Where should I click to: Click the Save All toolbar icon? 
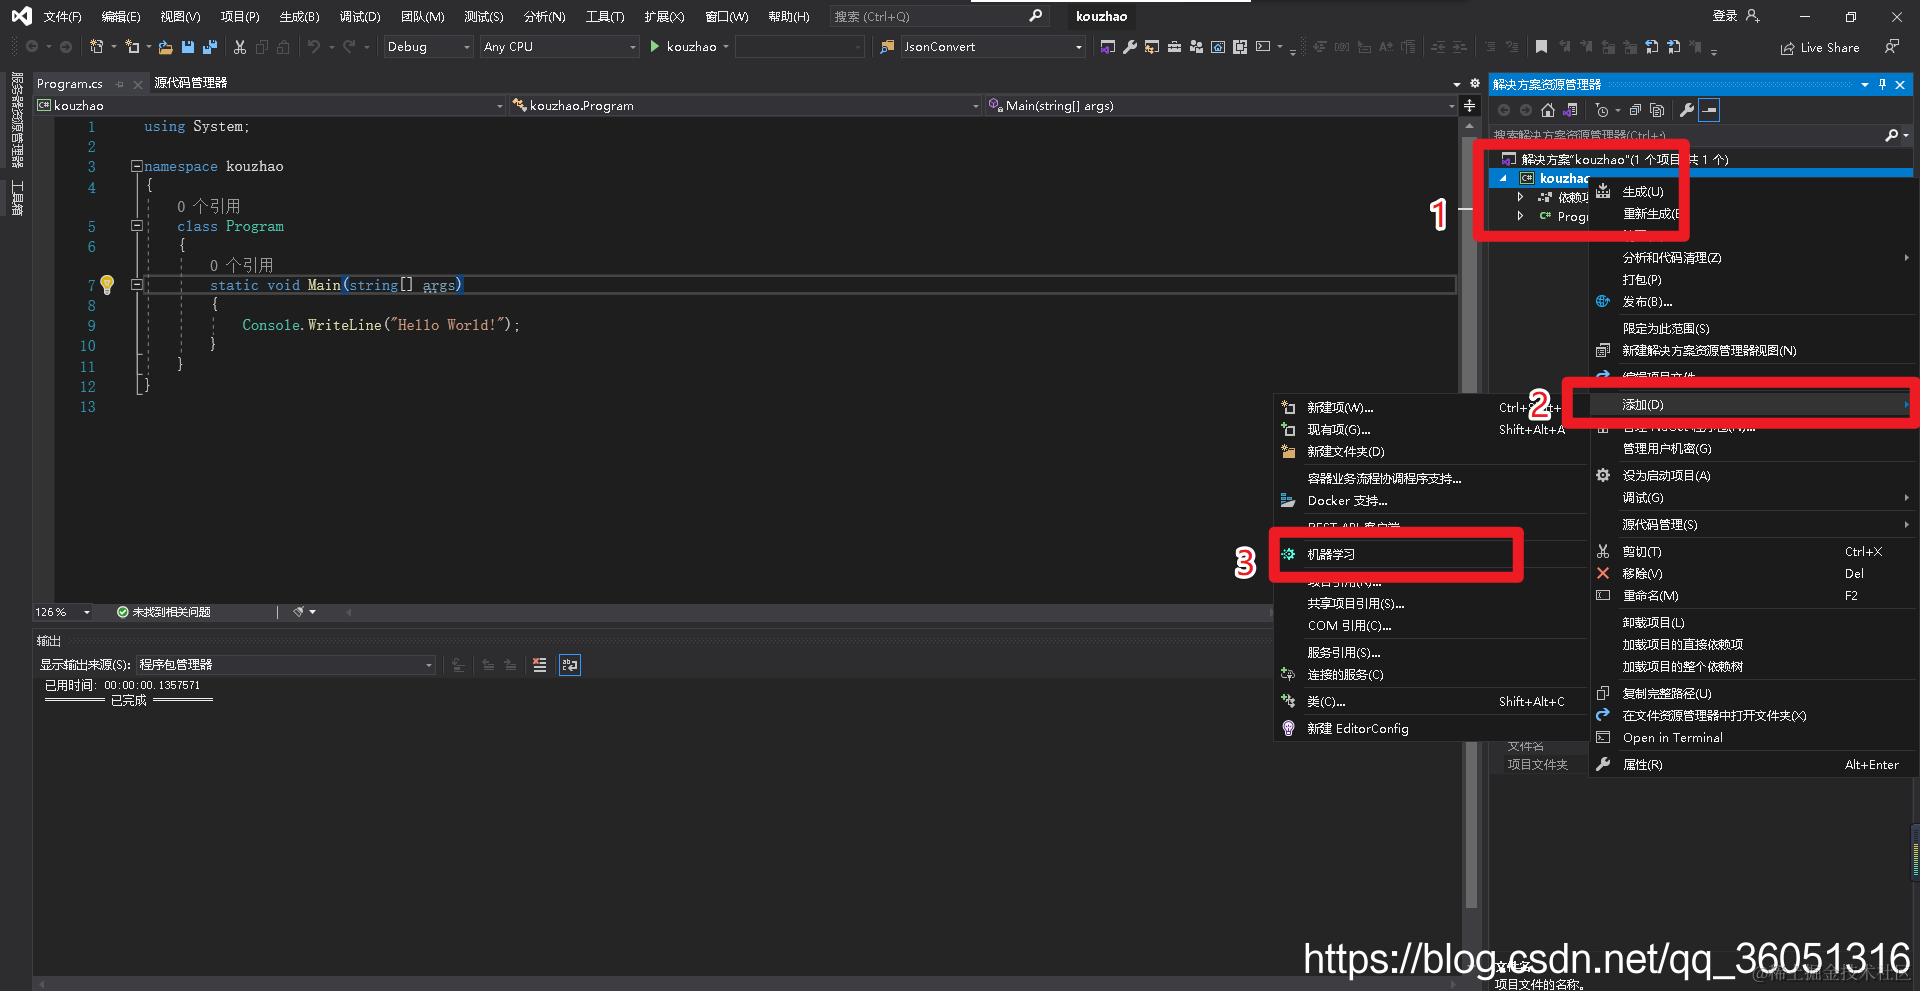210,47
